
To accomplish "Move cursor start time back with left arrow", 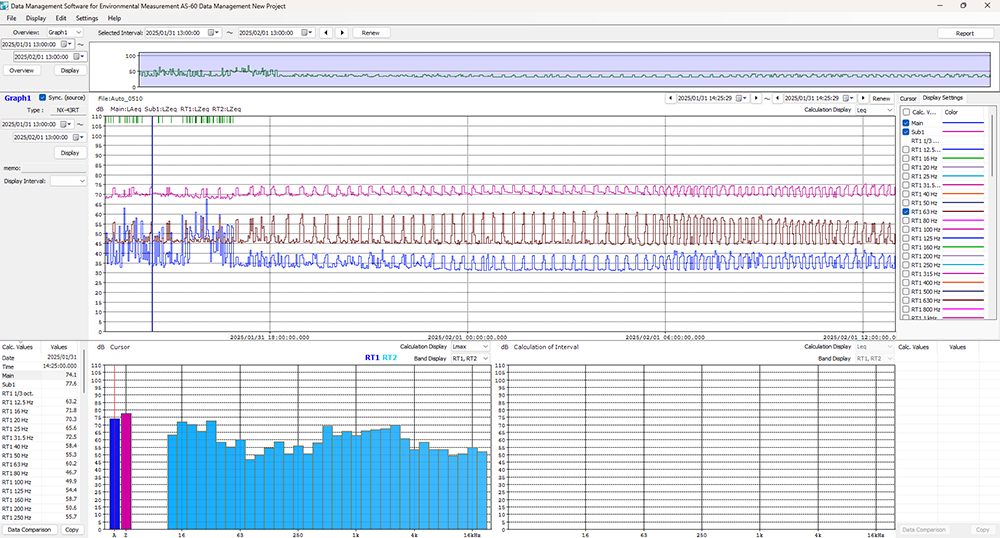I will pos(670,98).
